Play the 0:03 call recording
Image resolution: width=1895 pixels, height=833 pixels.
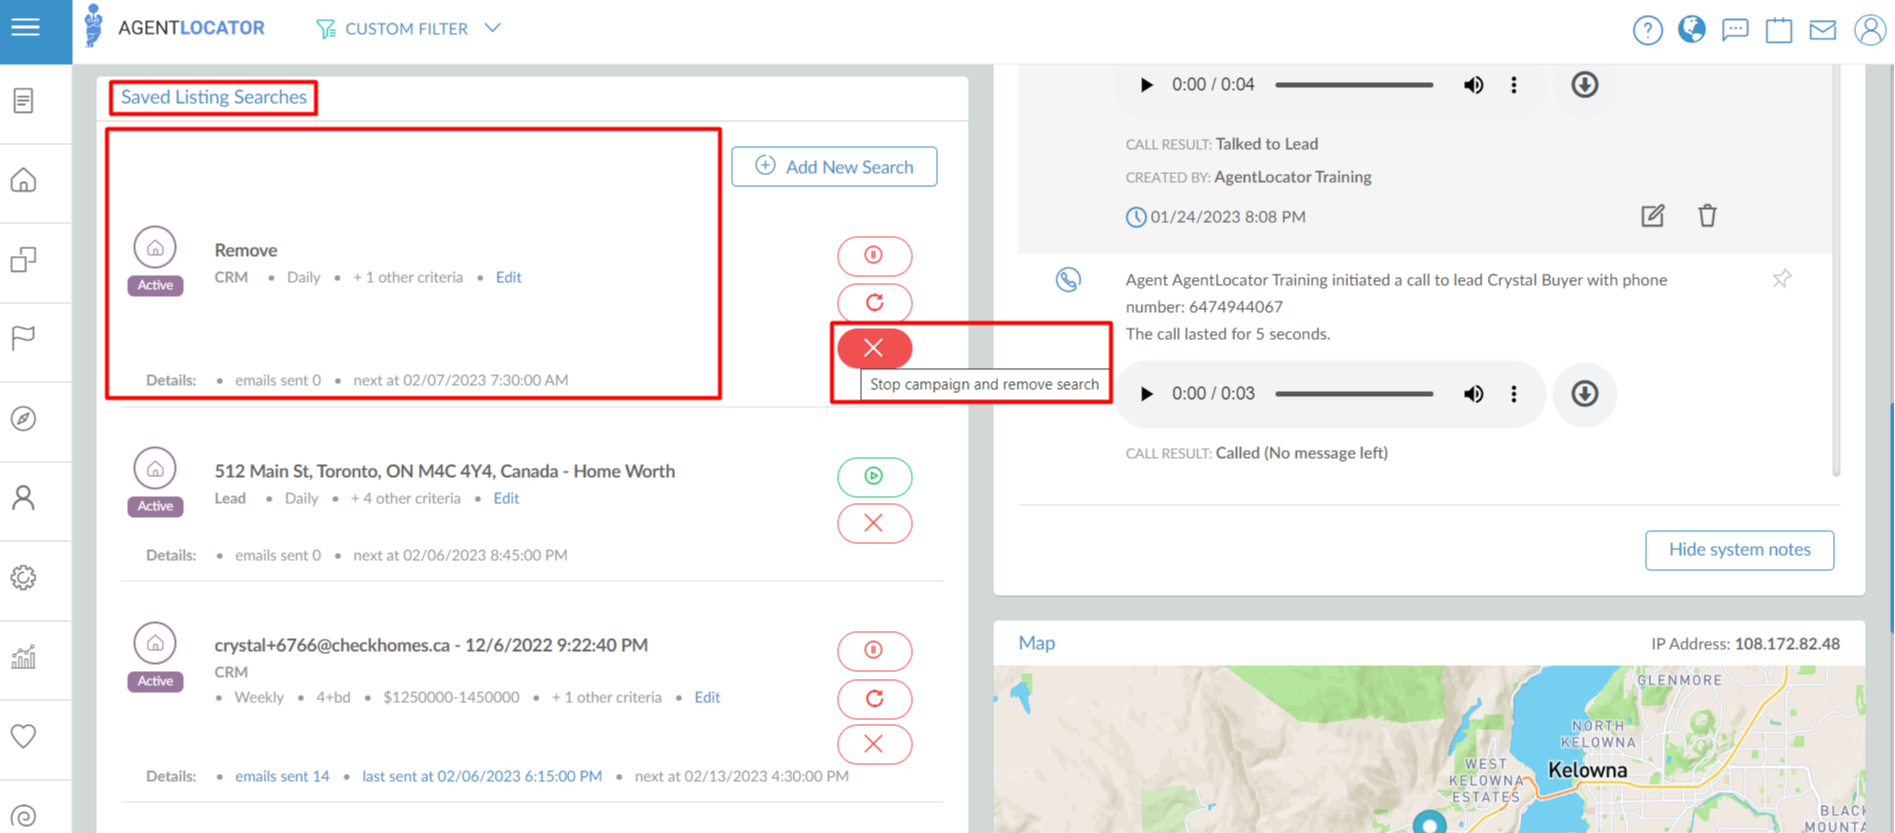coord(1146,394)
